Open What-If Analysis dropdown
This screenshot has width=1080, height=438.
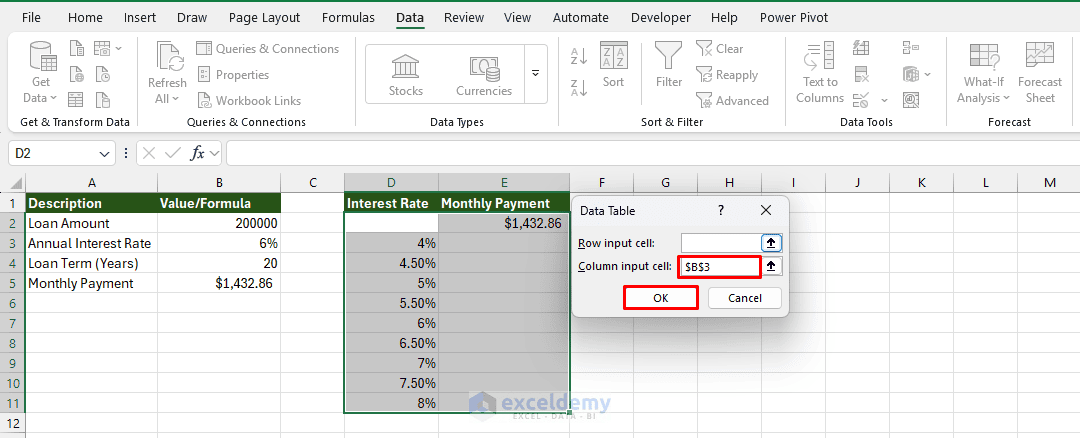983,74
